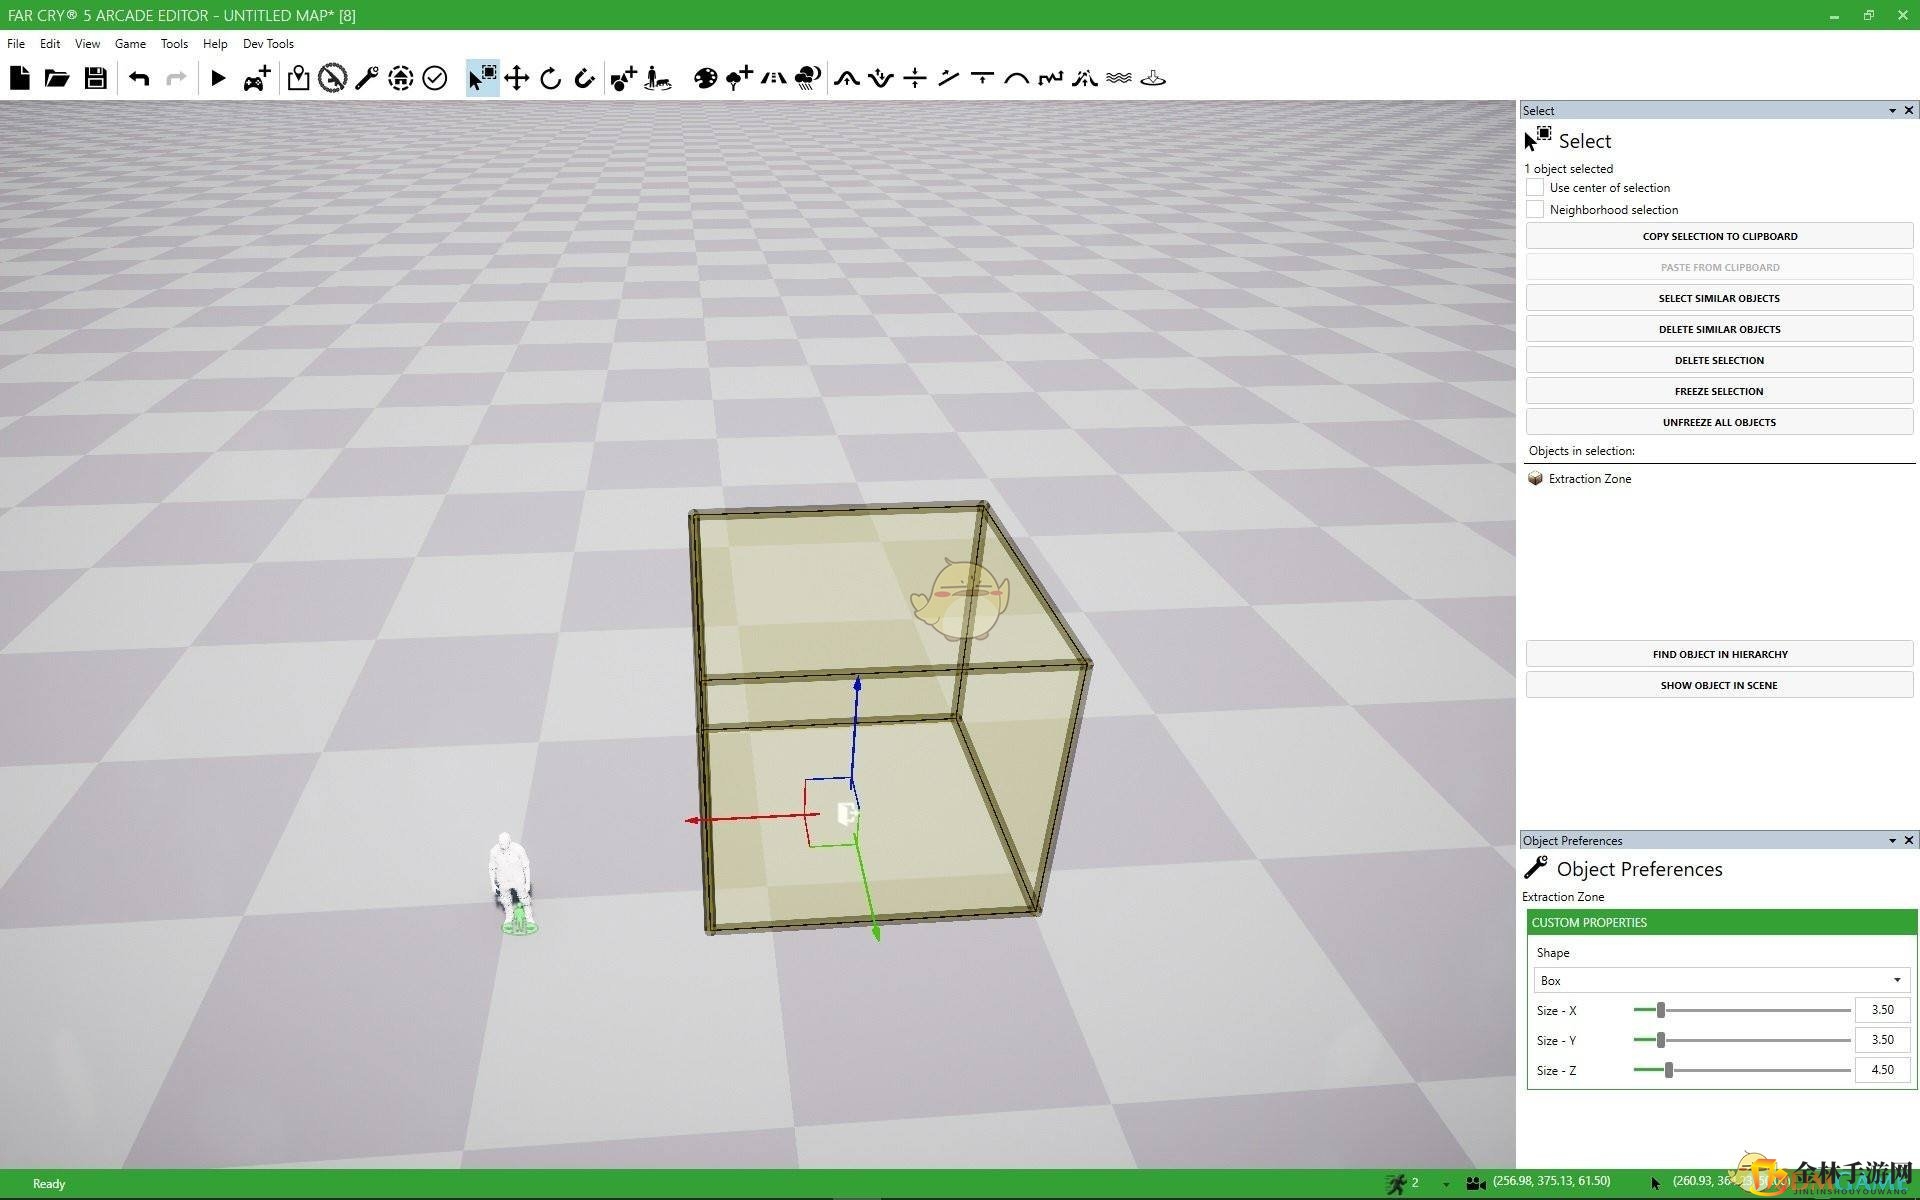Select the smooth terrain arc icon
Viewport: 1920px width, 1200px height.
[1017, 78]
